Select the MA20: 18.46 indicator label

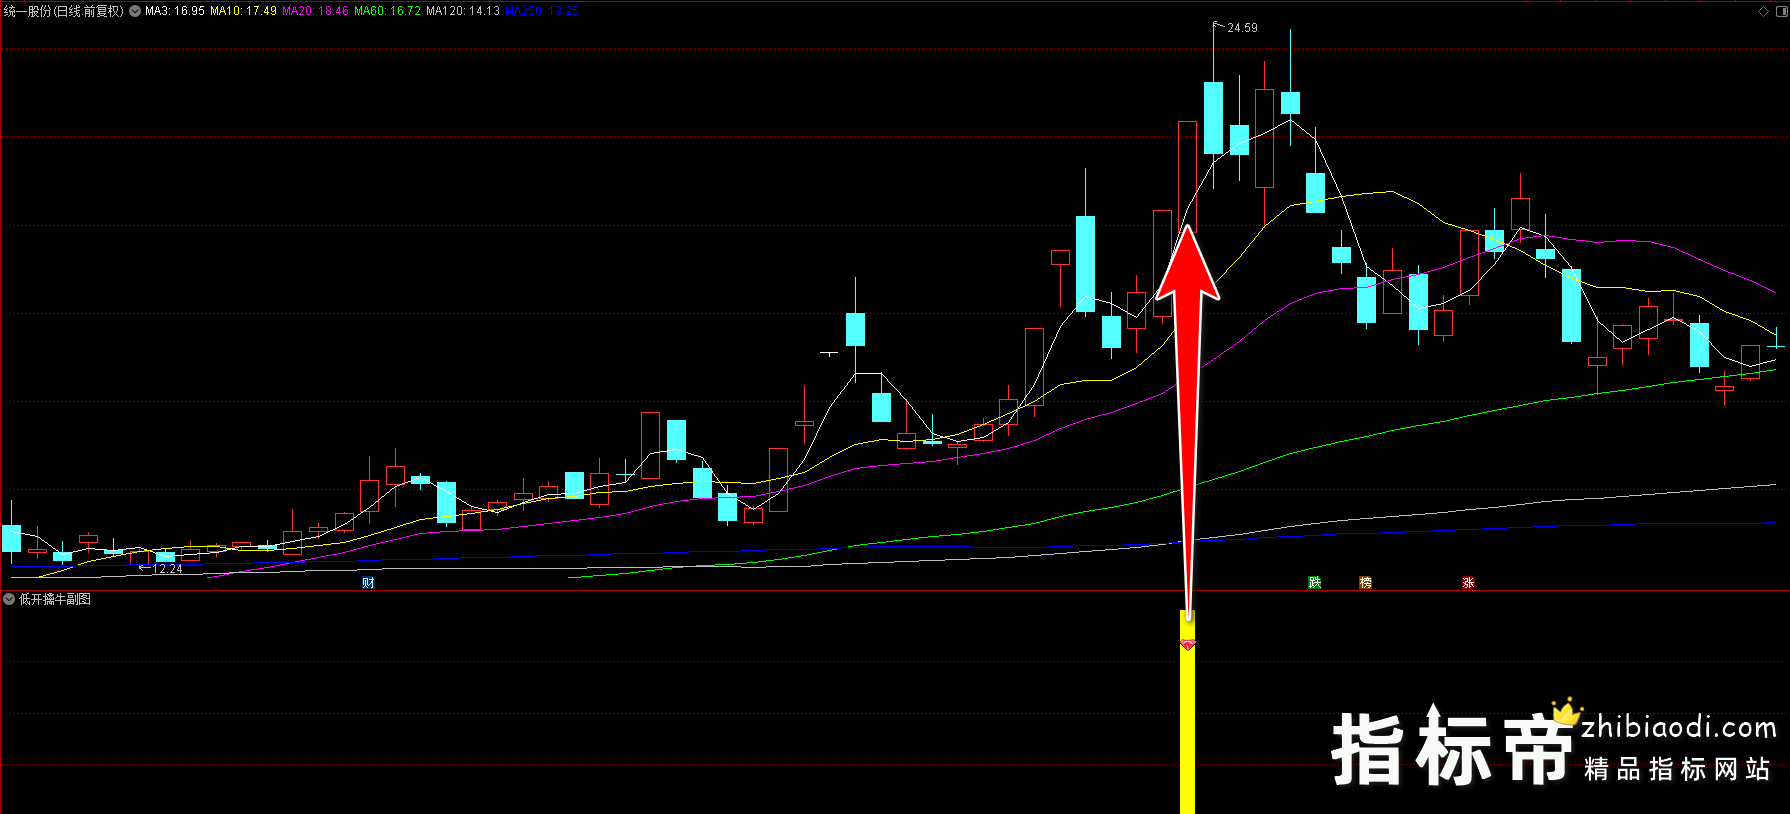[x=315, y=11]
